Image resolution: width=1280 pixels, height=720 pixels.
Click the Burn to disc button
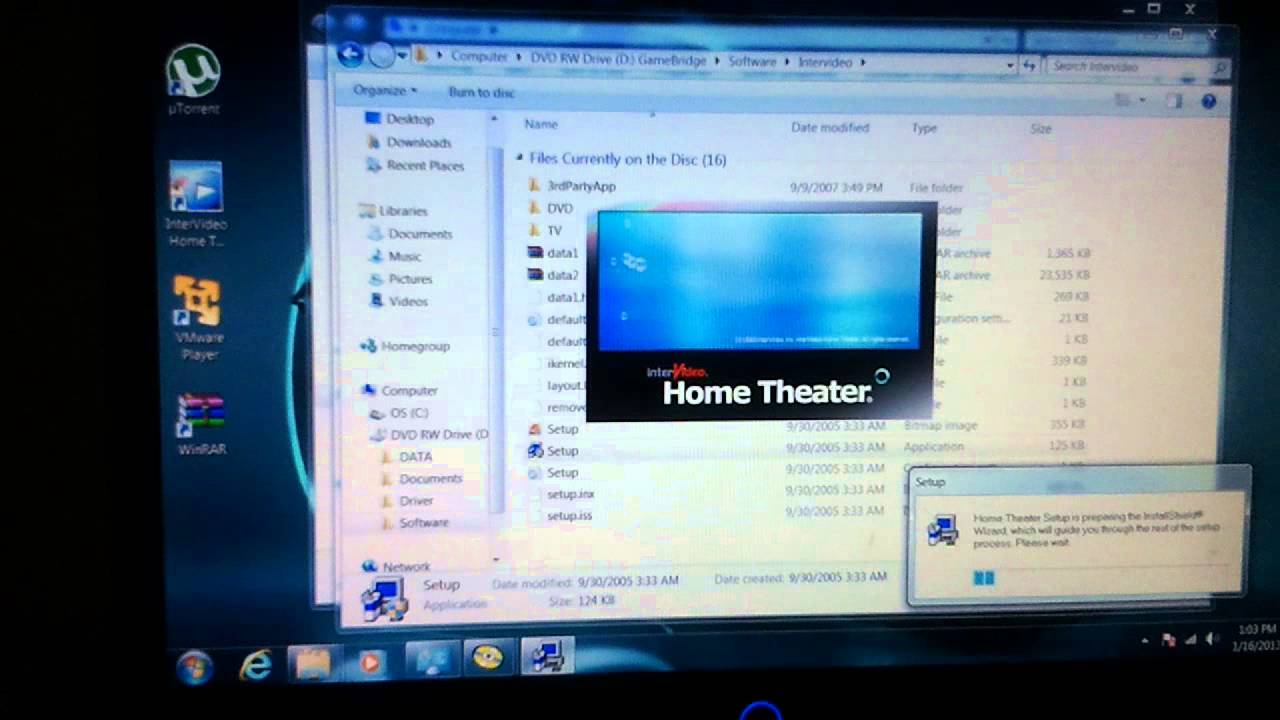pos(481,92)
